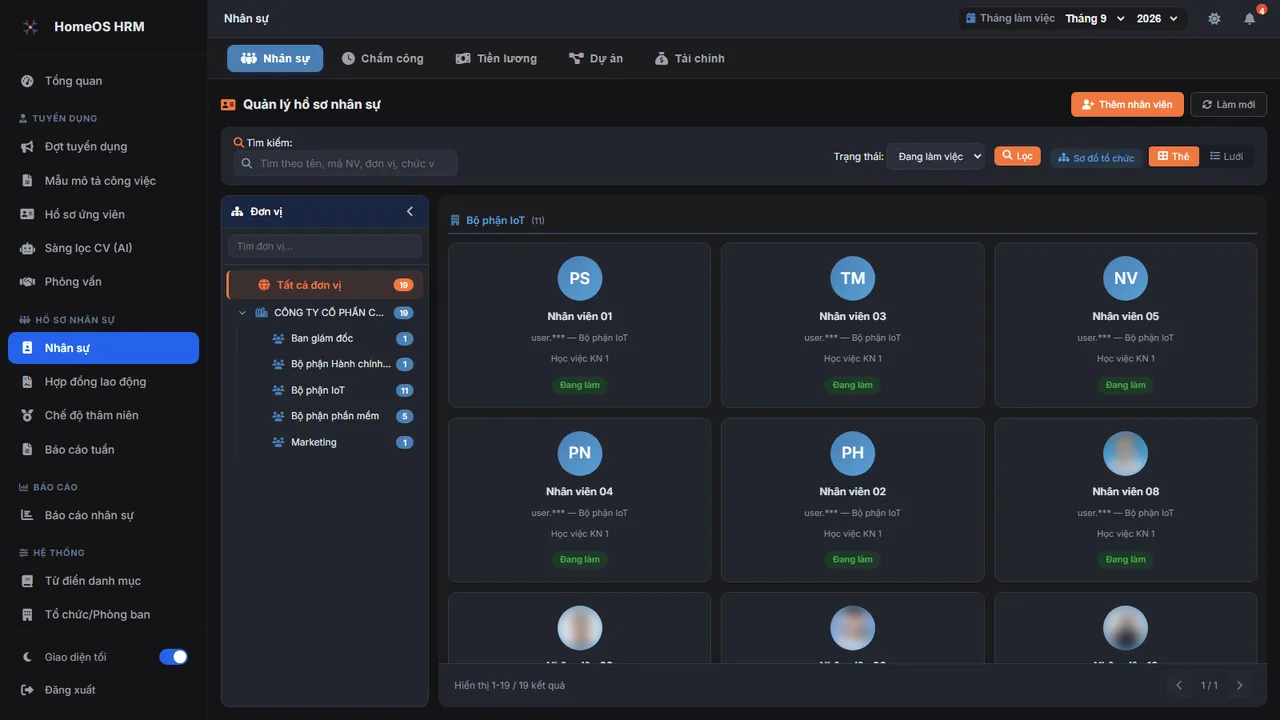This screenshot has height=720, width=1280.
Task: Open the Tháng 9 month dropdown
Action: (1094, 19)
